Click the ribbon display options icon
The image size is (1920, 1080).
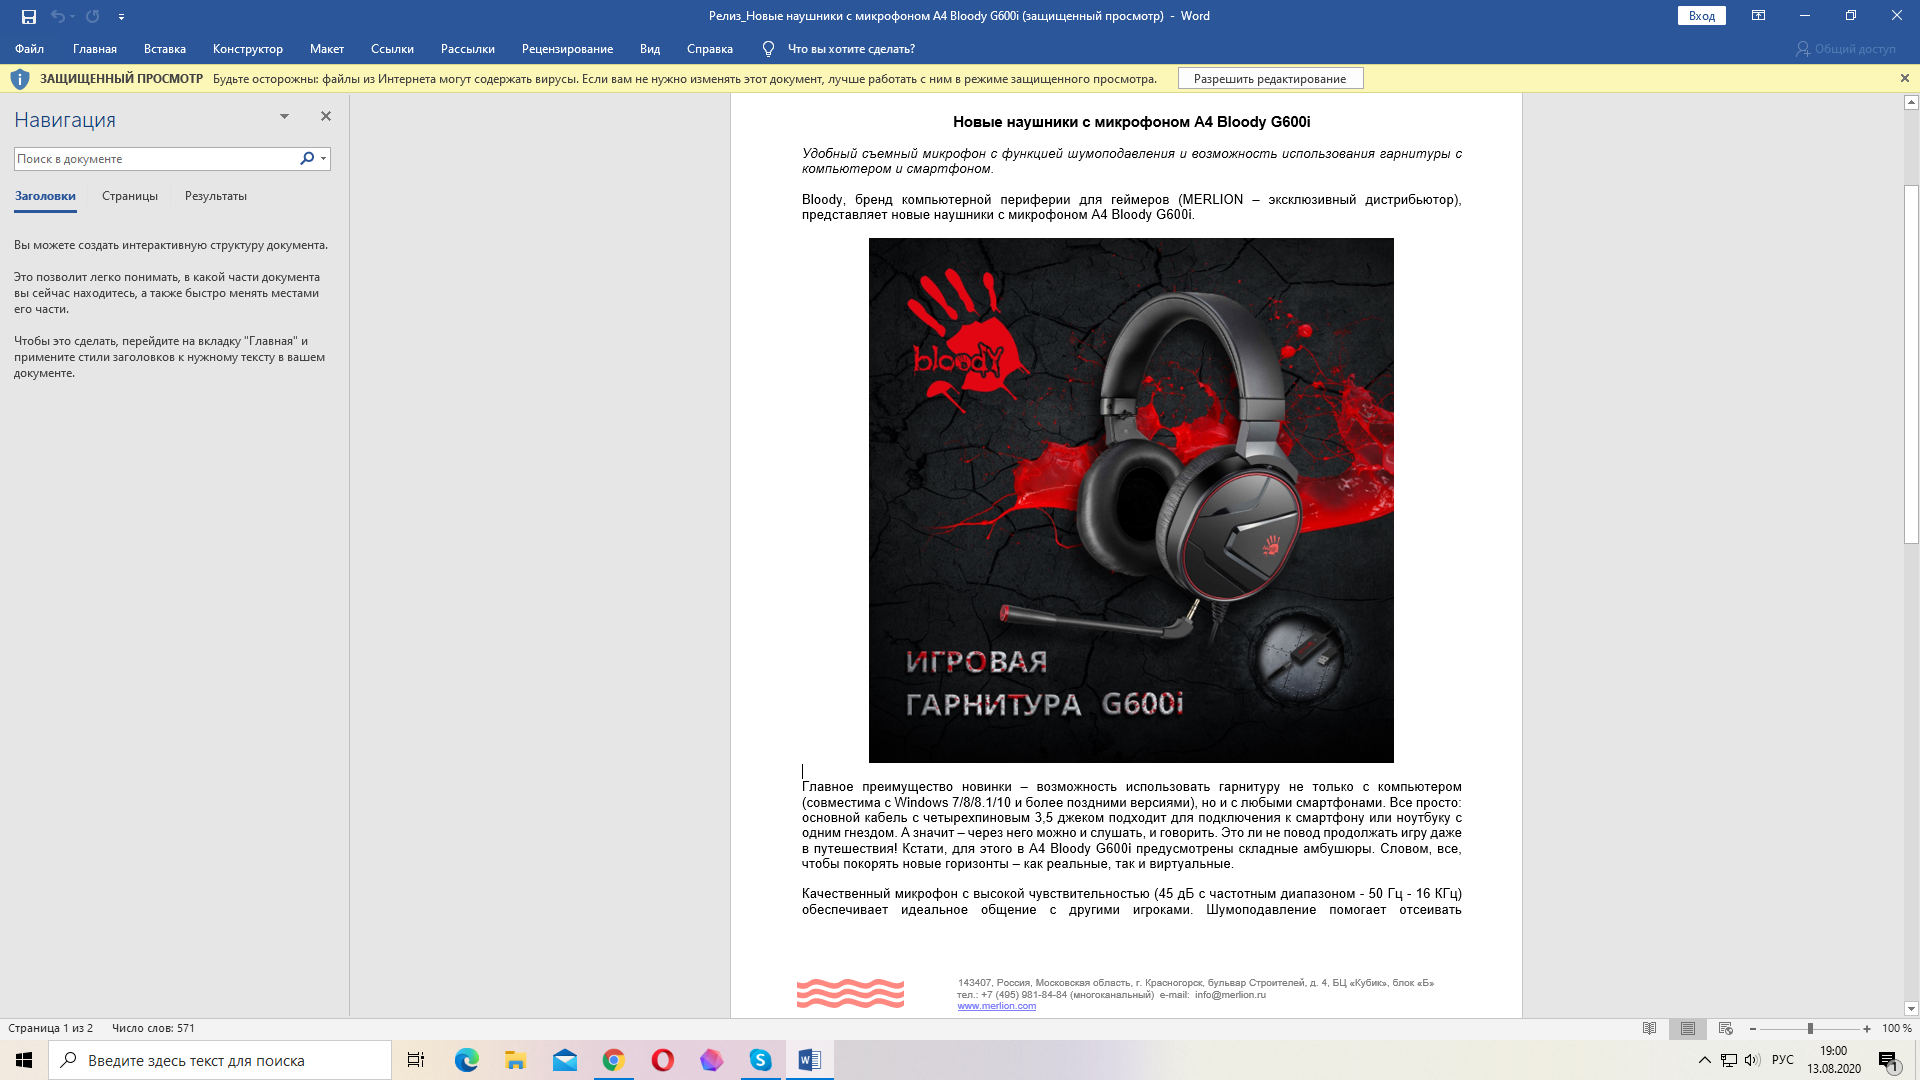pos(1758,16)
